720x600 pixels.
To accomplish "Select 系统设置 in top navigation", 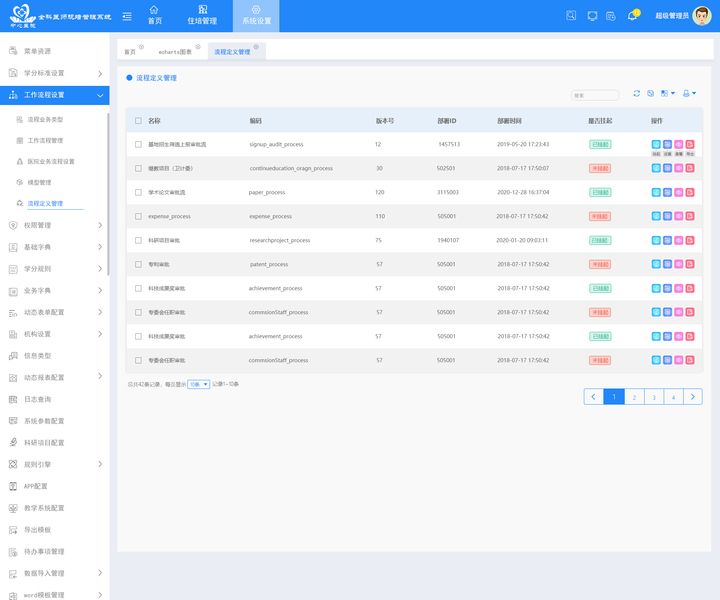I will [256, 16].
